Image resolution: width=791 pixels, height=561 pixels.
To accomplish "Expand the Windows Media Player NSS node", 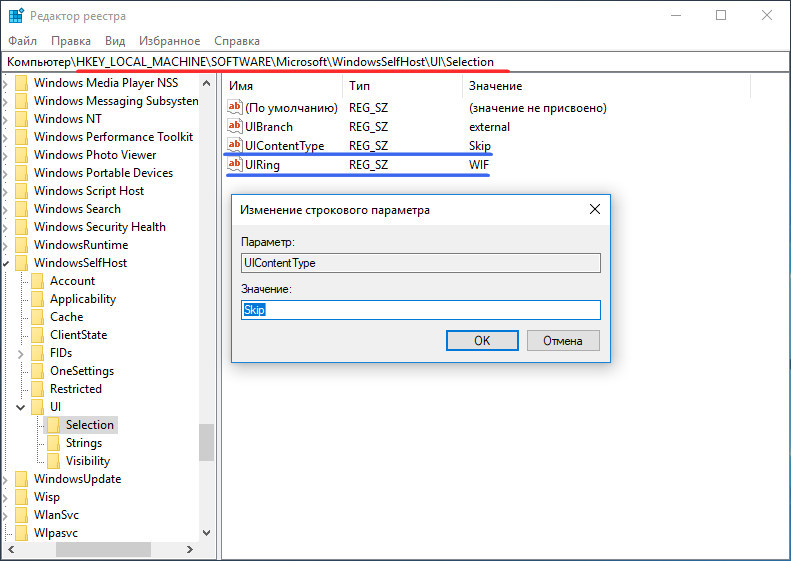I will pos(6,83).
